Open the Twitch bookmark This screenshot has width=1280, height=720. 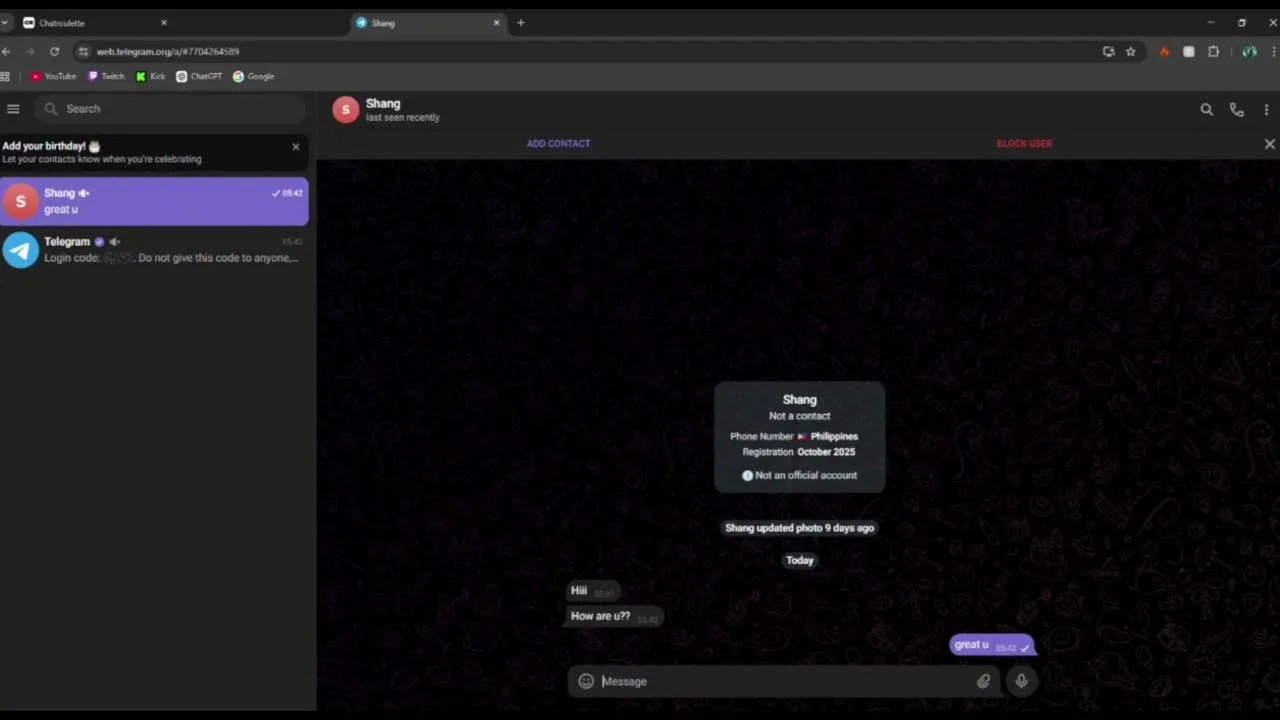(x=106, y=76)
